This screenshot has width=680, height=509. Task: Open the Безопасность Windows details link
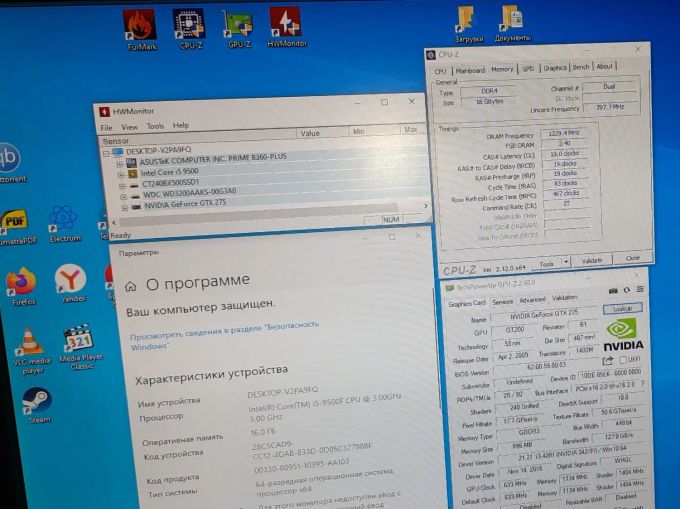coord(224,335)
